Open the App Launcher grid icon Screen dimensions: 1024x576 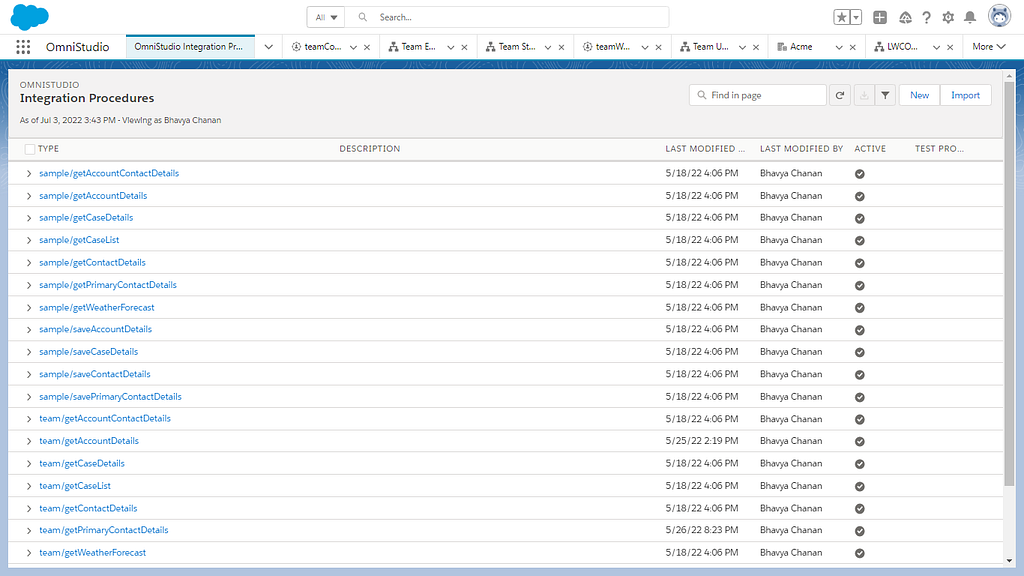(24, 46)
